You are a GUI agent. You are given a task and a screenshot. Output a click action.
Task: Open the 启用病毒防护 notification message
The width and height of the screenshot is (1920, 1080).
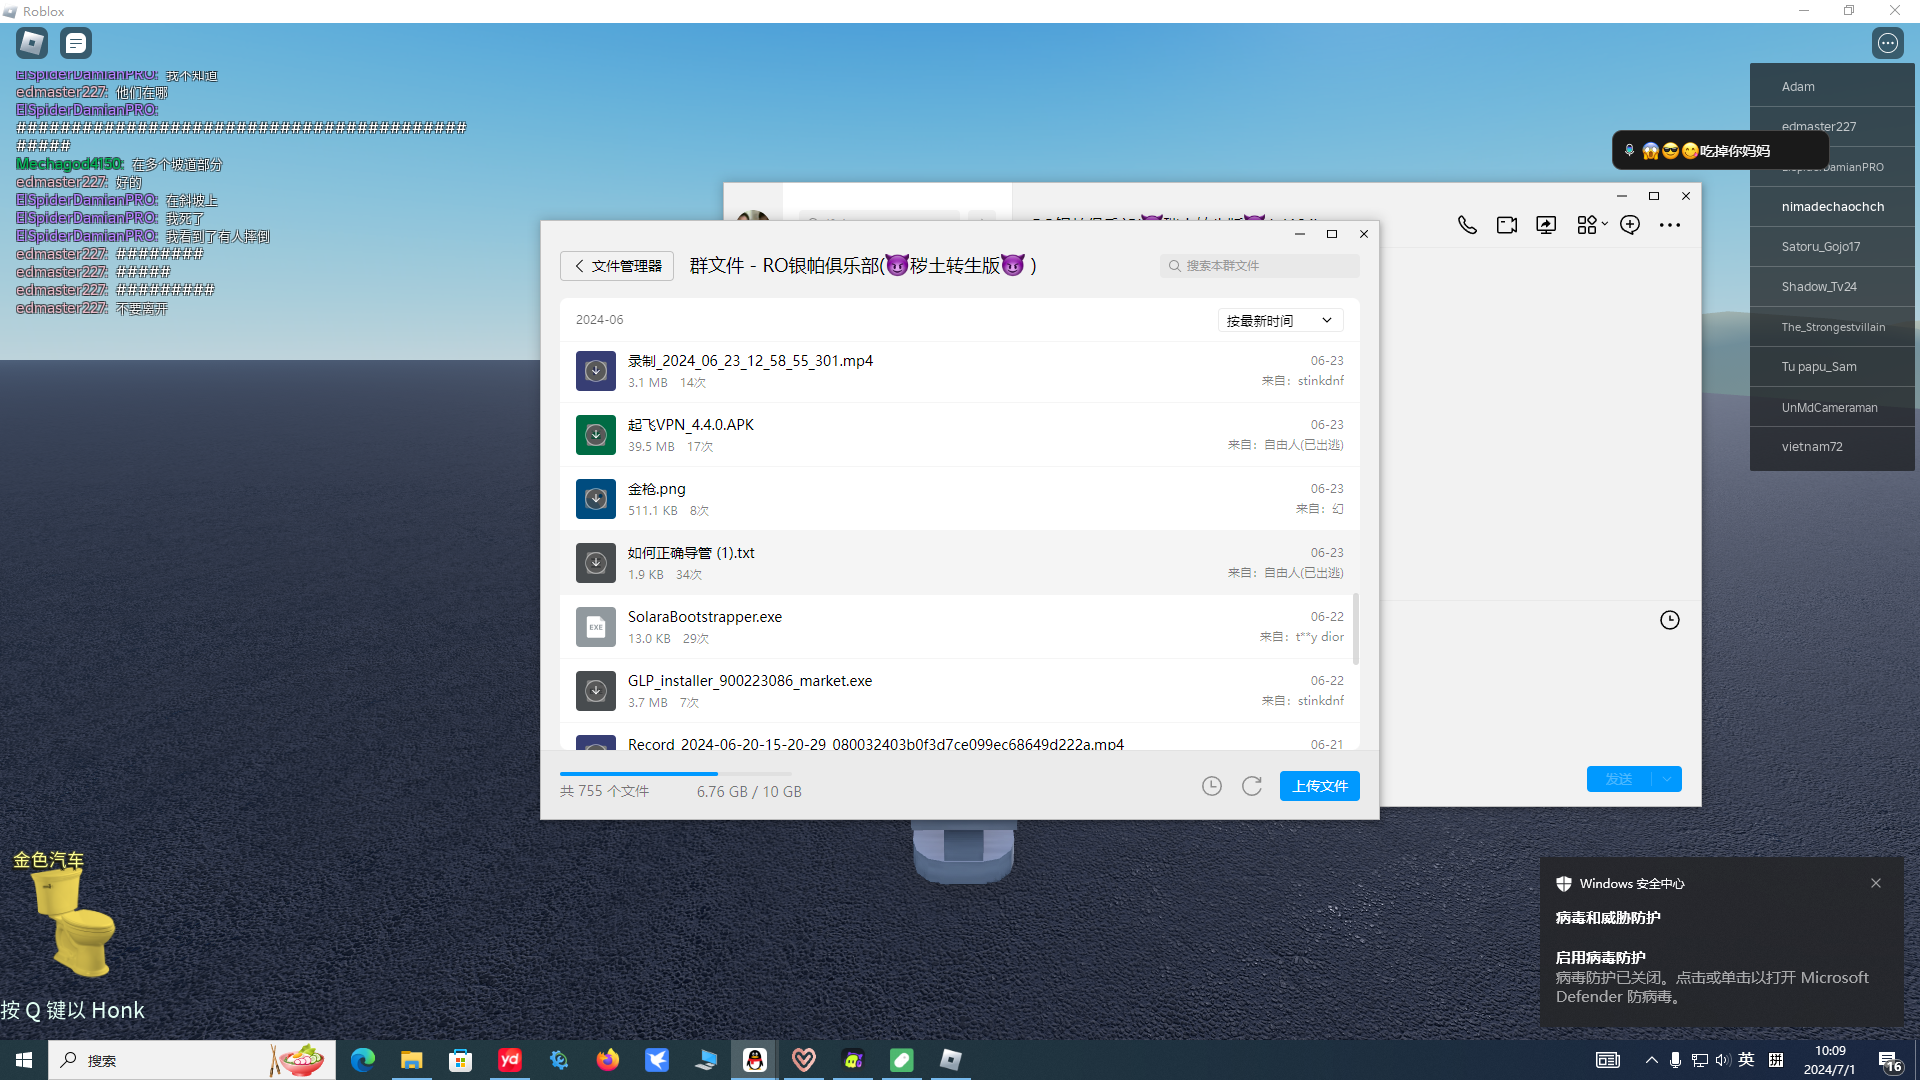(1712, 977)
